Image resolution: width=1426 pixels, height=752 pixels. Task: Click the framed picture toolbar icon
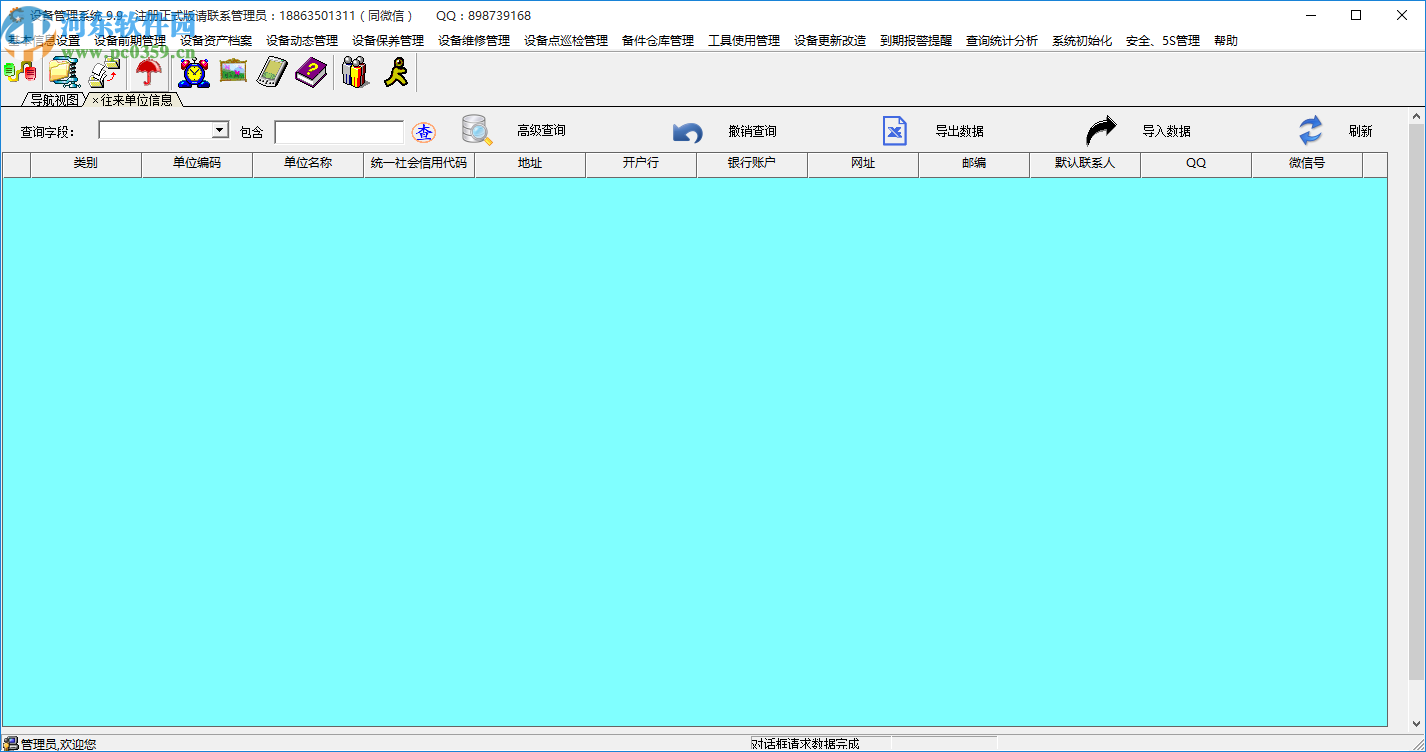233,71
